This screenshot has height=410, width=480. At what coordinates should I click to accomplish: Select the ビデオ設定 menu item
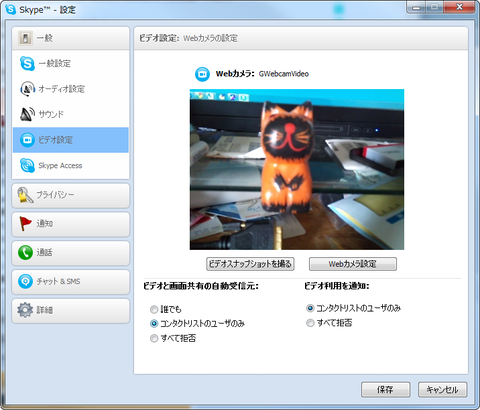click(71, 140)
